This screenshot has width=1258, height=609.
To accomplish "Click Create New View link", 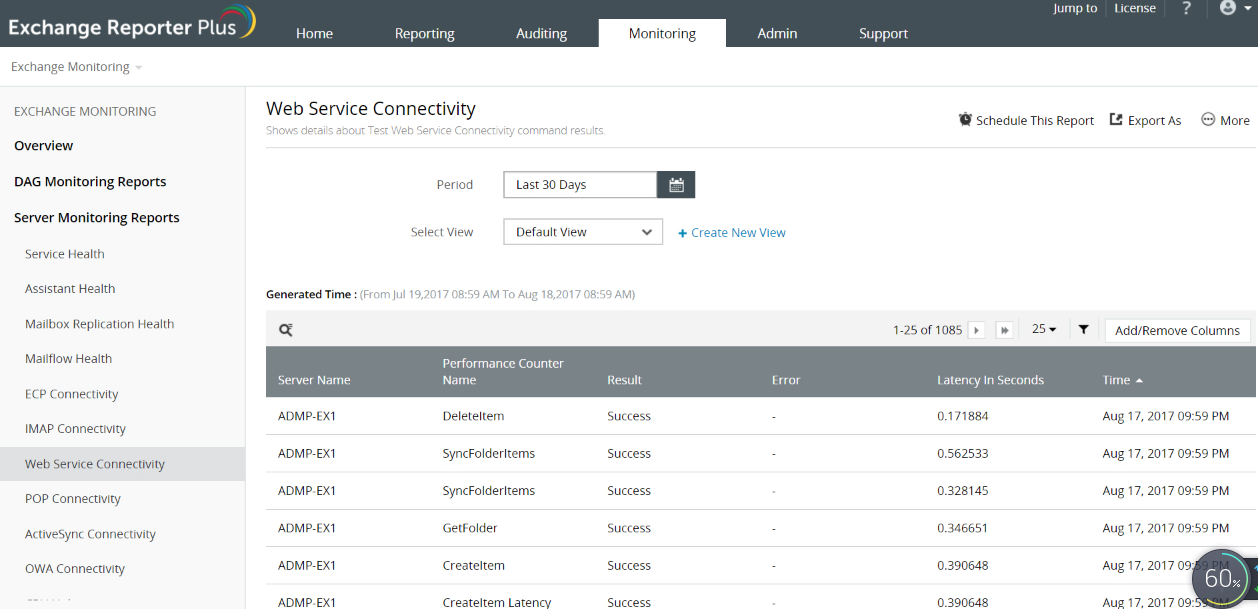I will (x=732, y=232).
